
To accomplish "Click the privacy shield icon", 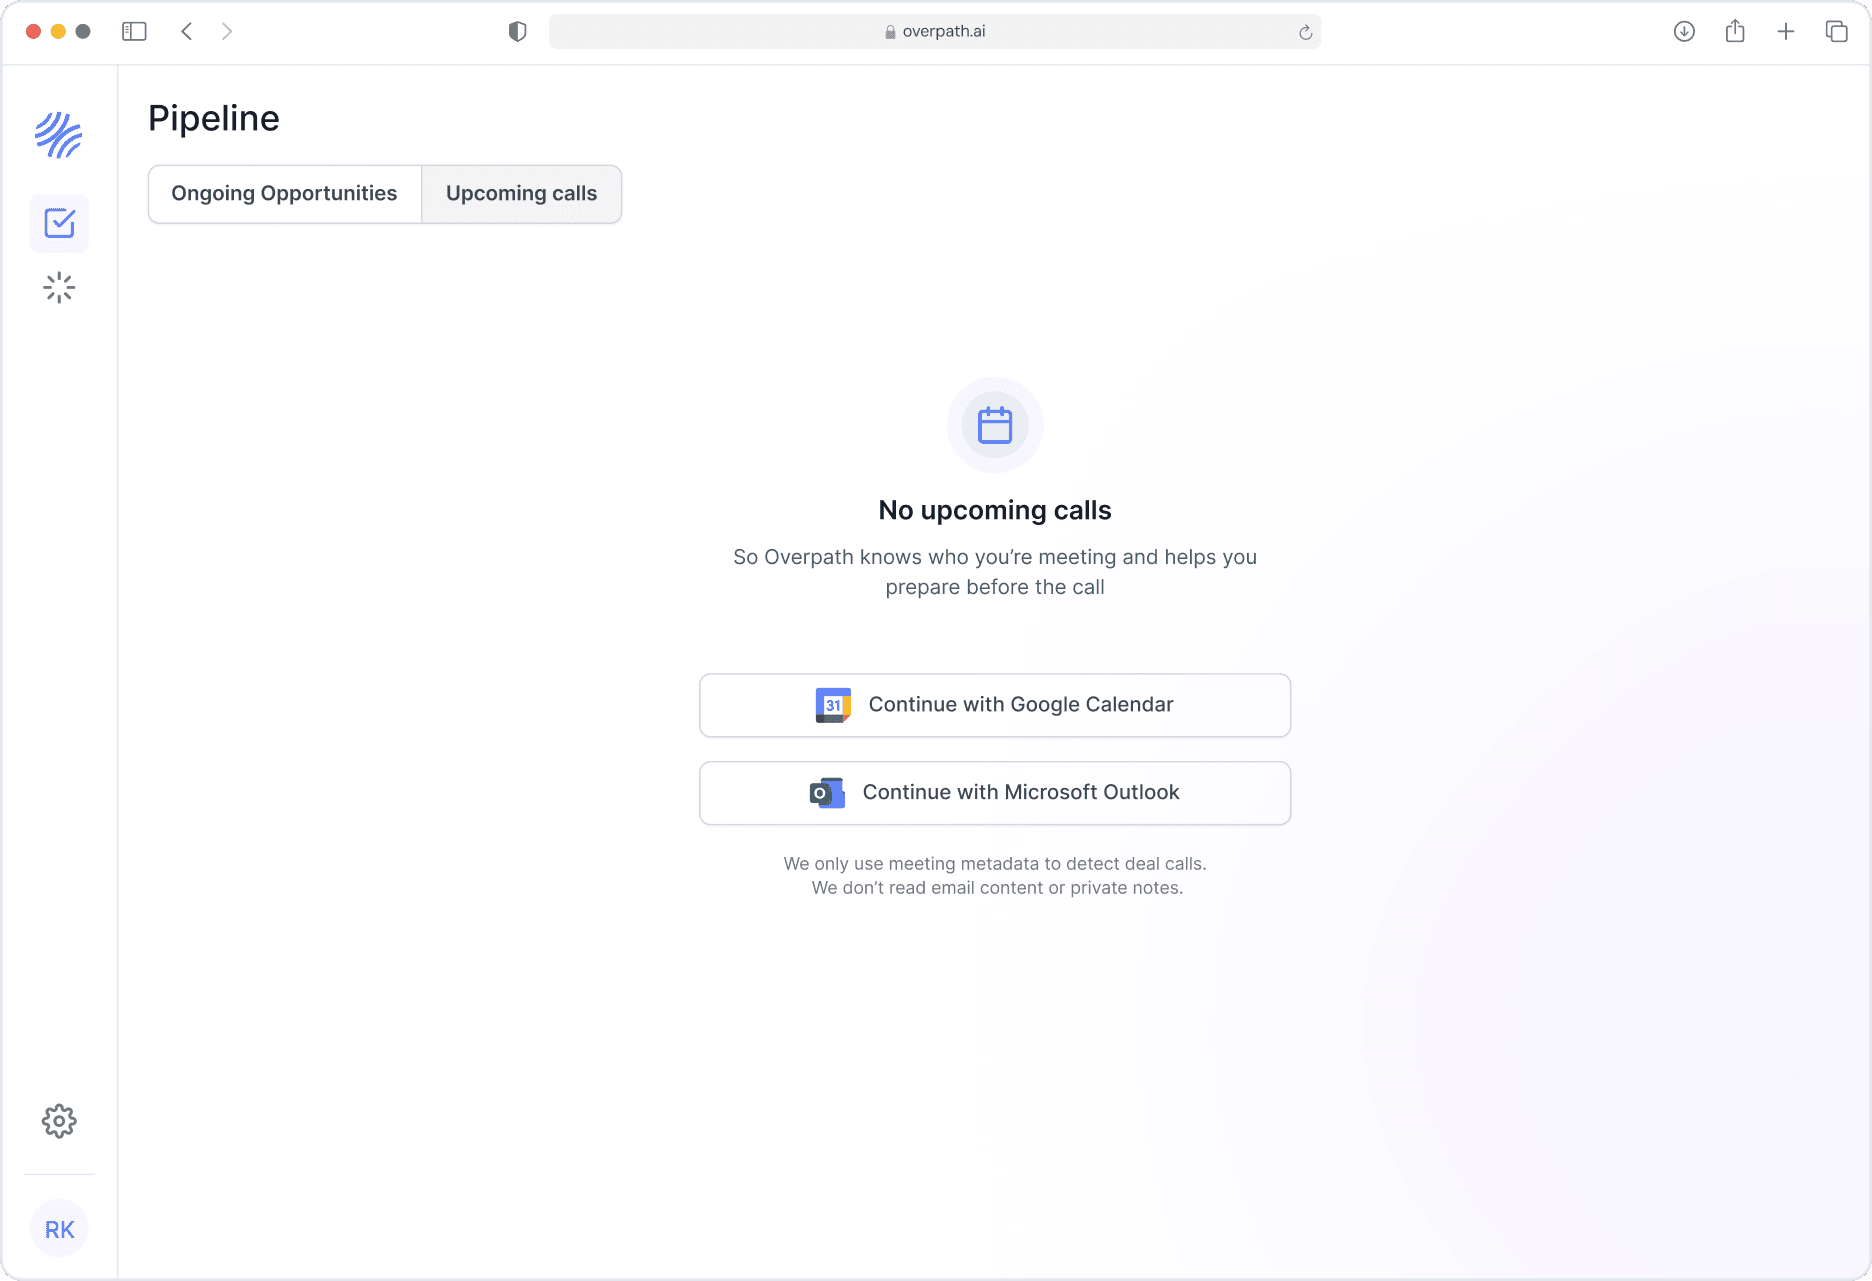I will pos(517,32).
